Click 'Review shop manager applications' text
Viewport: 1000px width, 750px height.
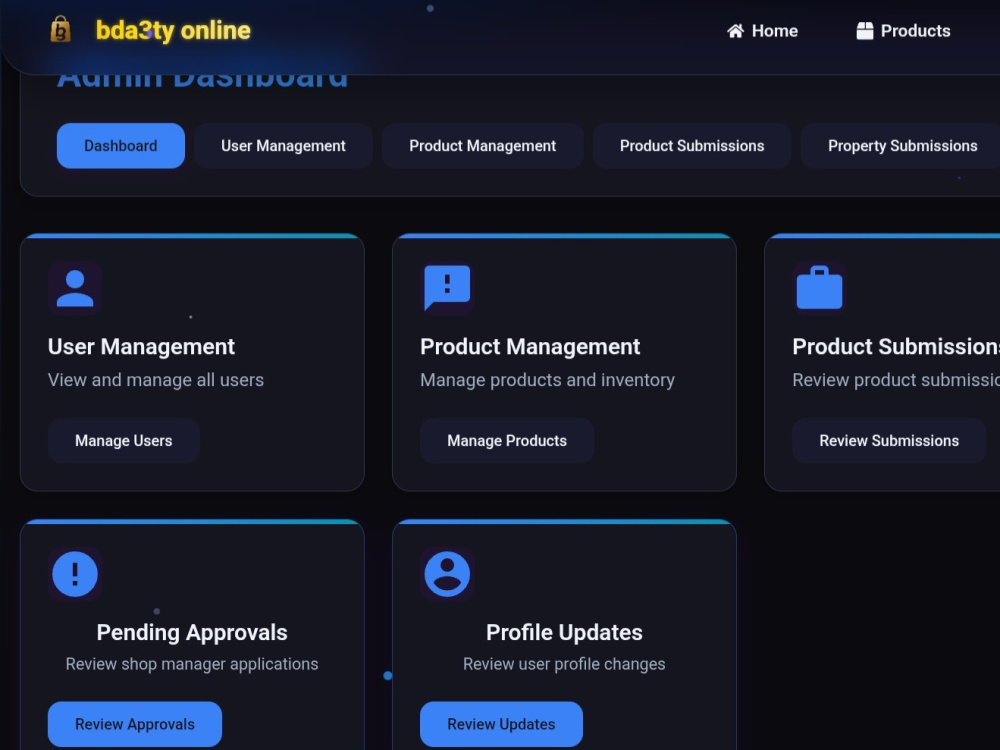[192, 664]
